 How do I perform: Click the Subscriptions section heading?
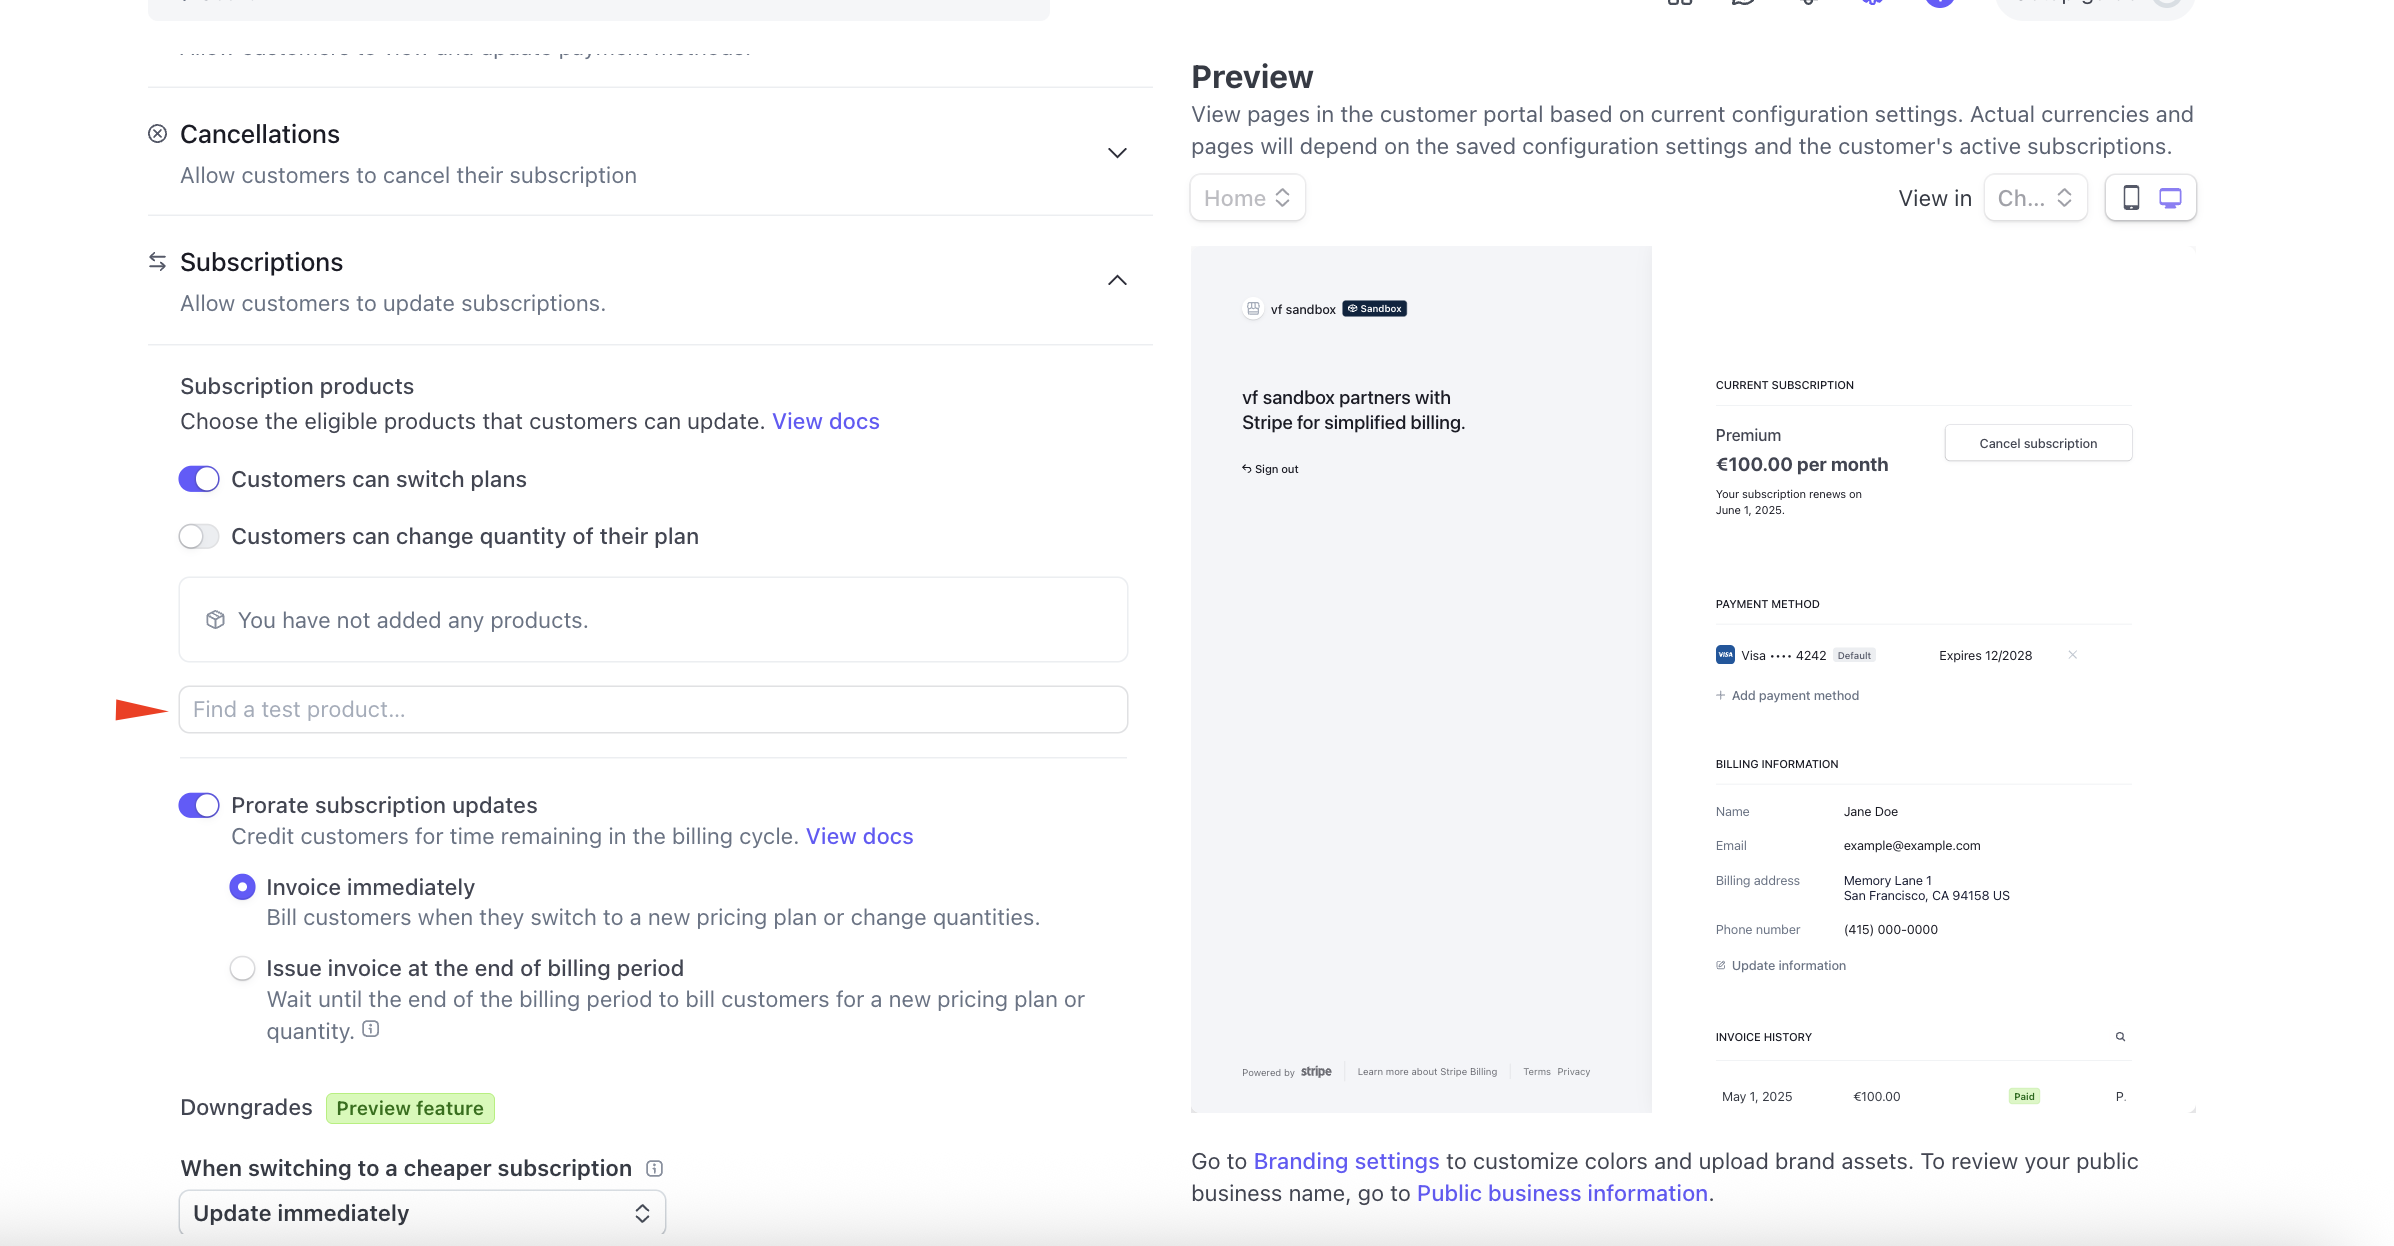pyautogui.click(x=262, y=262)
